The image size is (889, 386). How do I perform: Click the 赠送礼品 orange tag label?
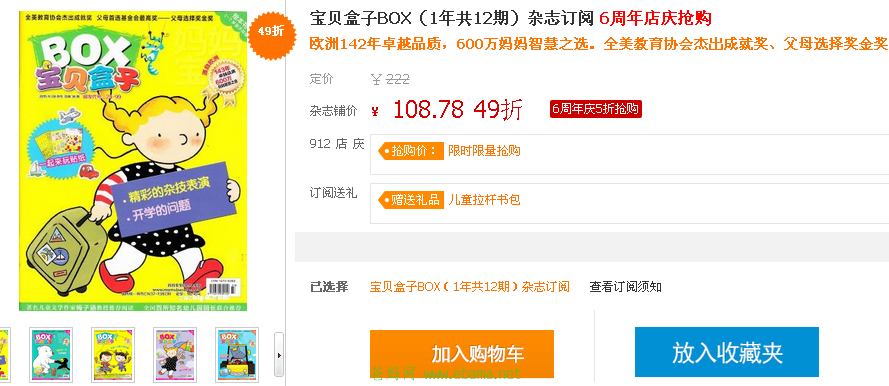tap(409, 200)
